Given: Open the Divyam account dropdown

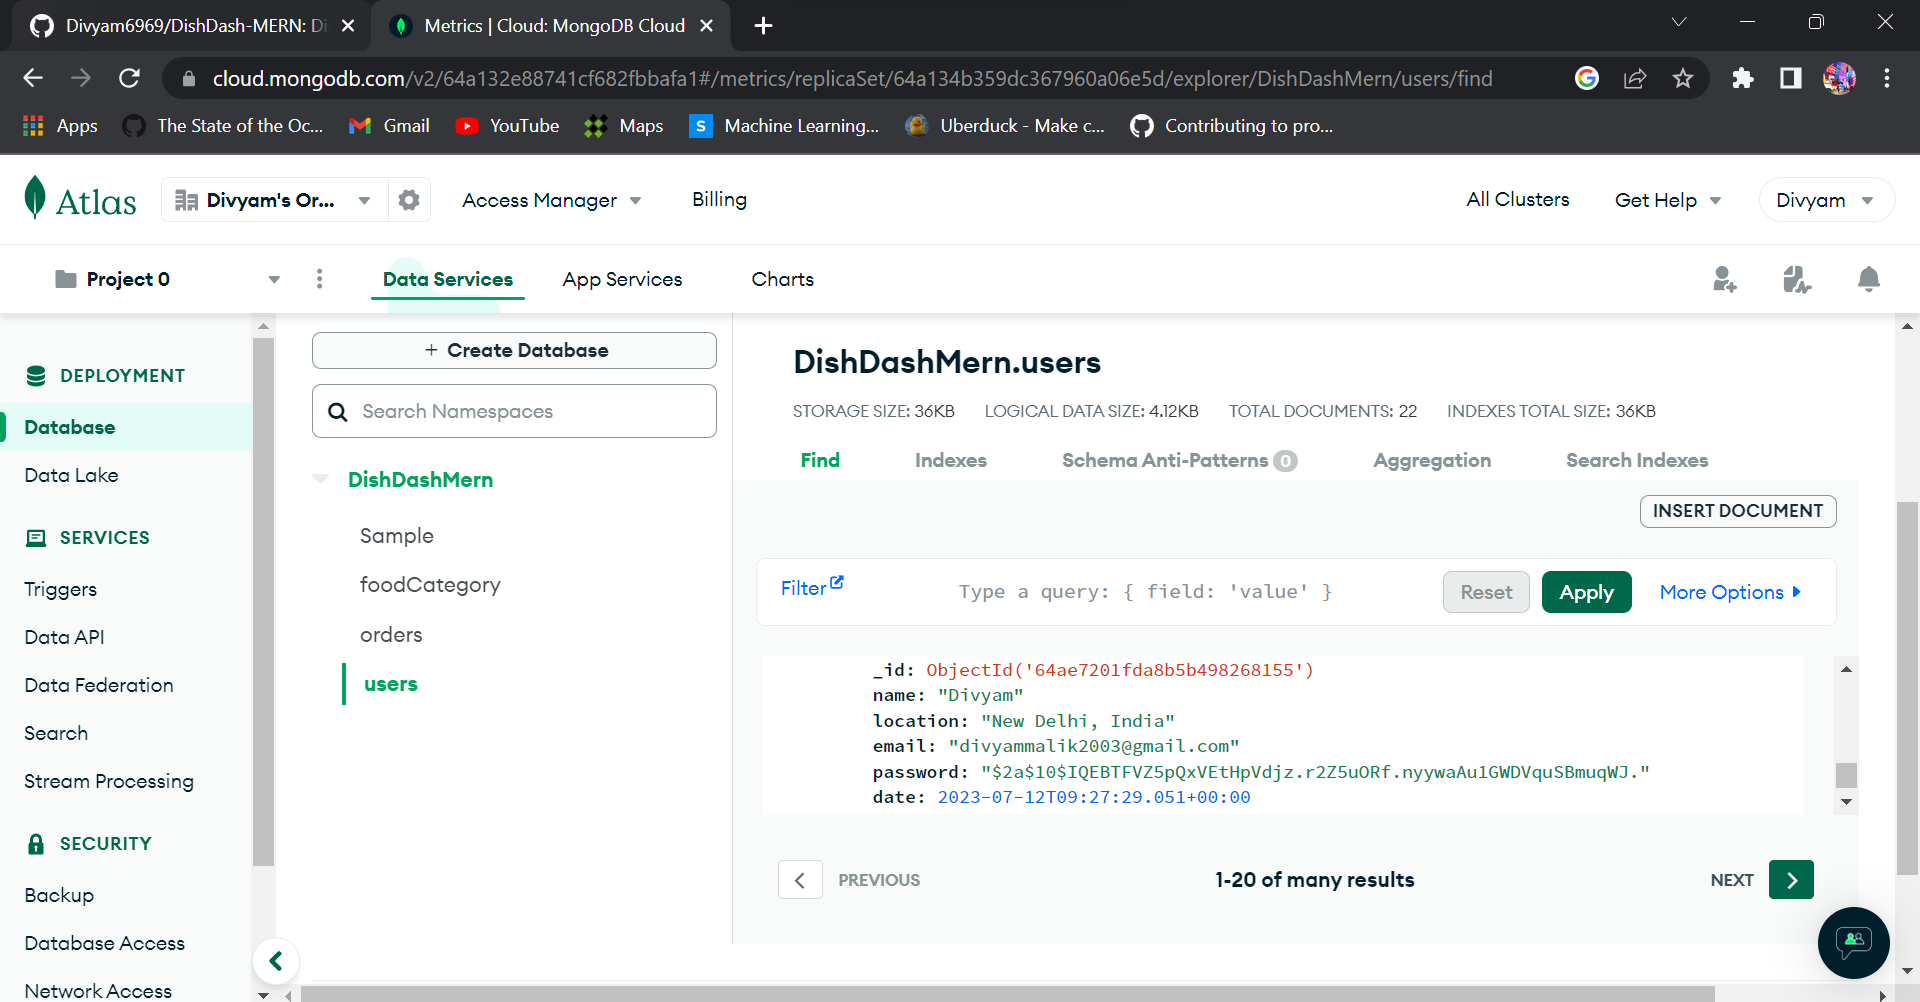Looking at the screenshot, I should pos(1825,199).
